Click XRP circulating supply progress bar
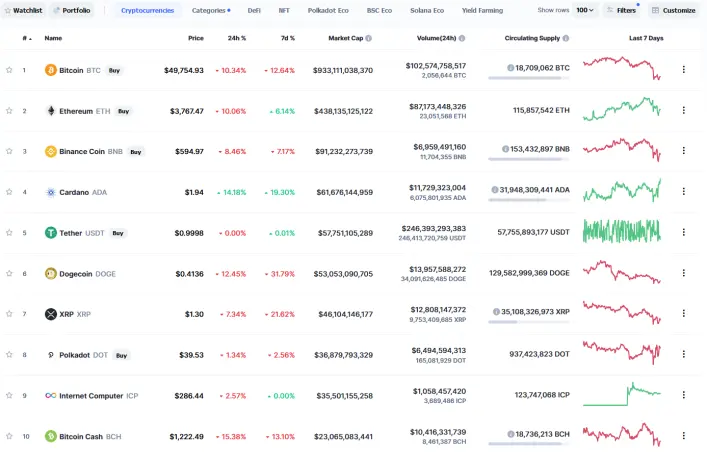Image resolution: width=707 pixels, height=453 pixels. point(528,322)
